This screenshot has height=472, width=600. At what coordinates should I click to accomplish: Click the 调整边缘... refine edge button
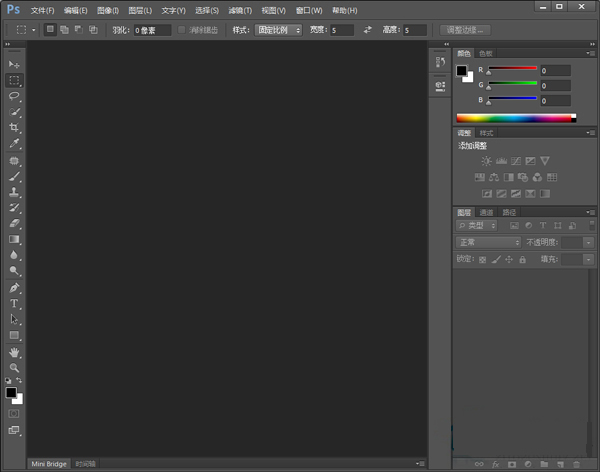tap(465, 30)
